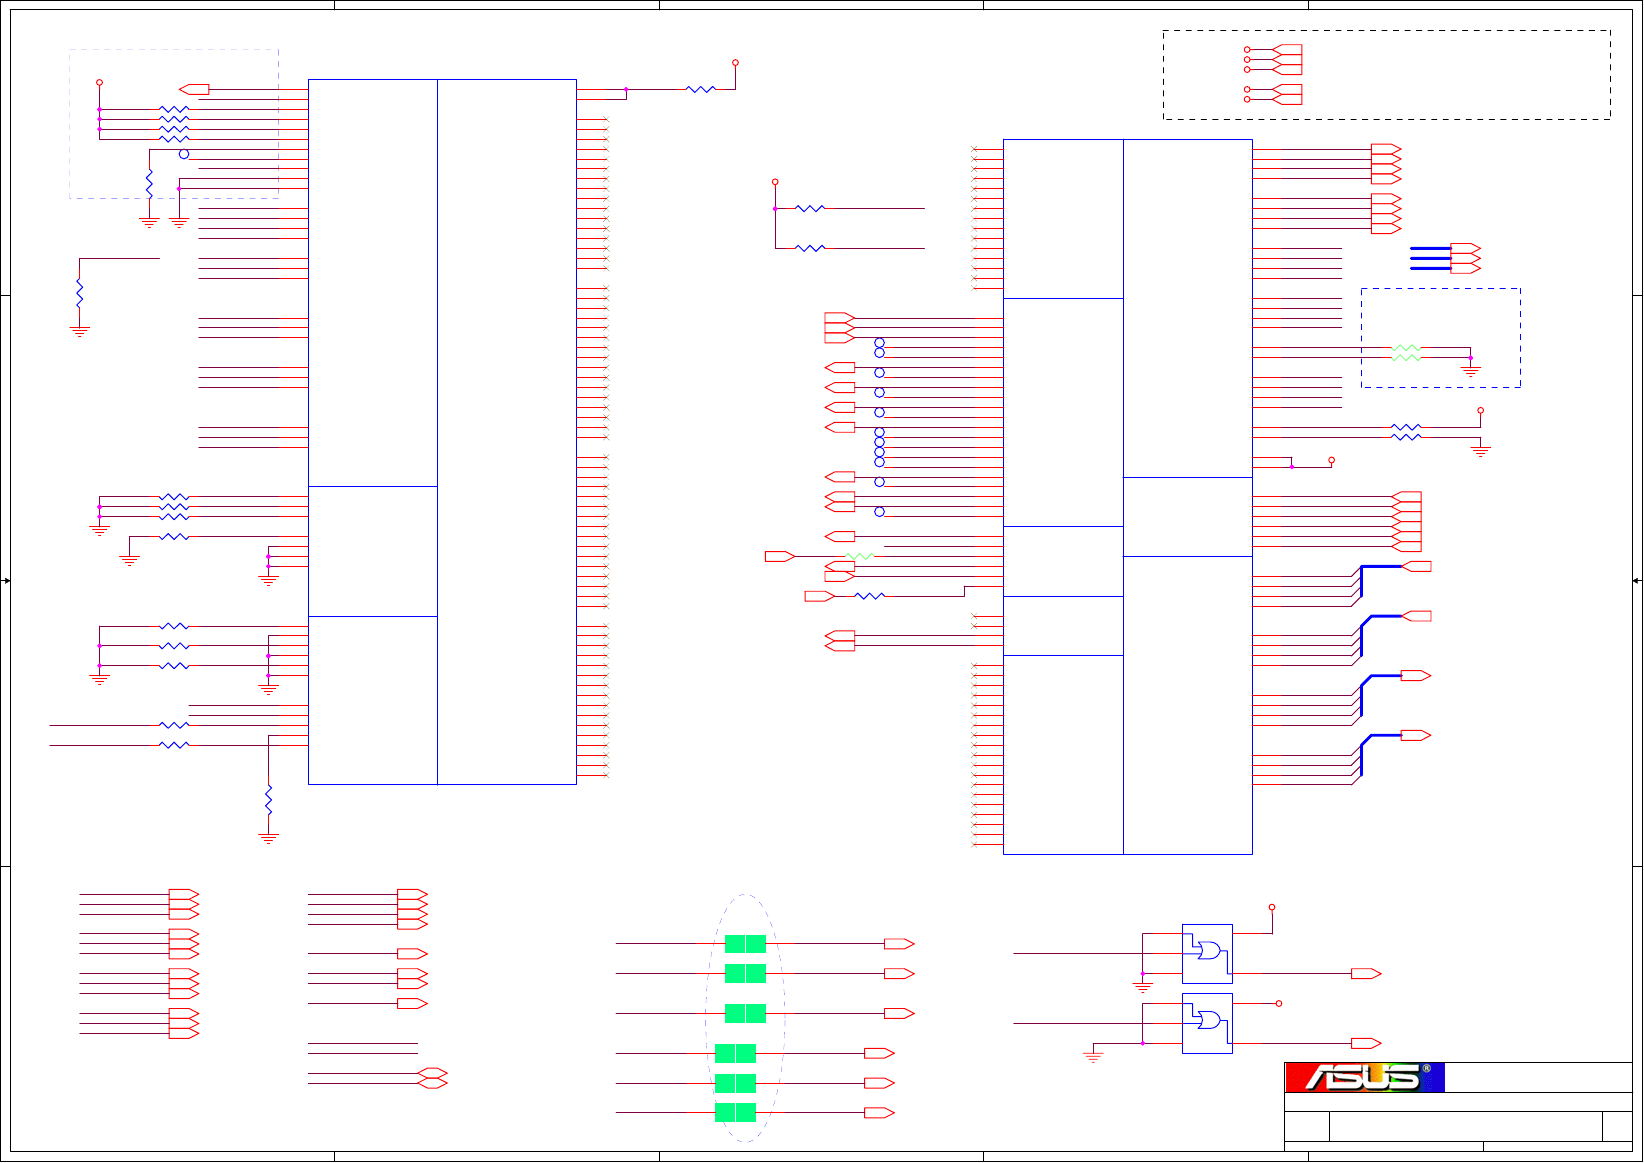
Task: Select the output port of the lower OR gate
Action: click(x=1366, y=1043)
